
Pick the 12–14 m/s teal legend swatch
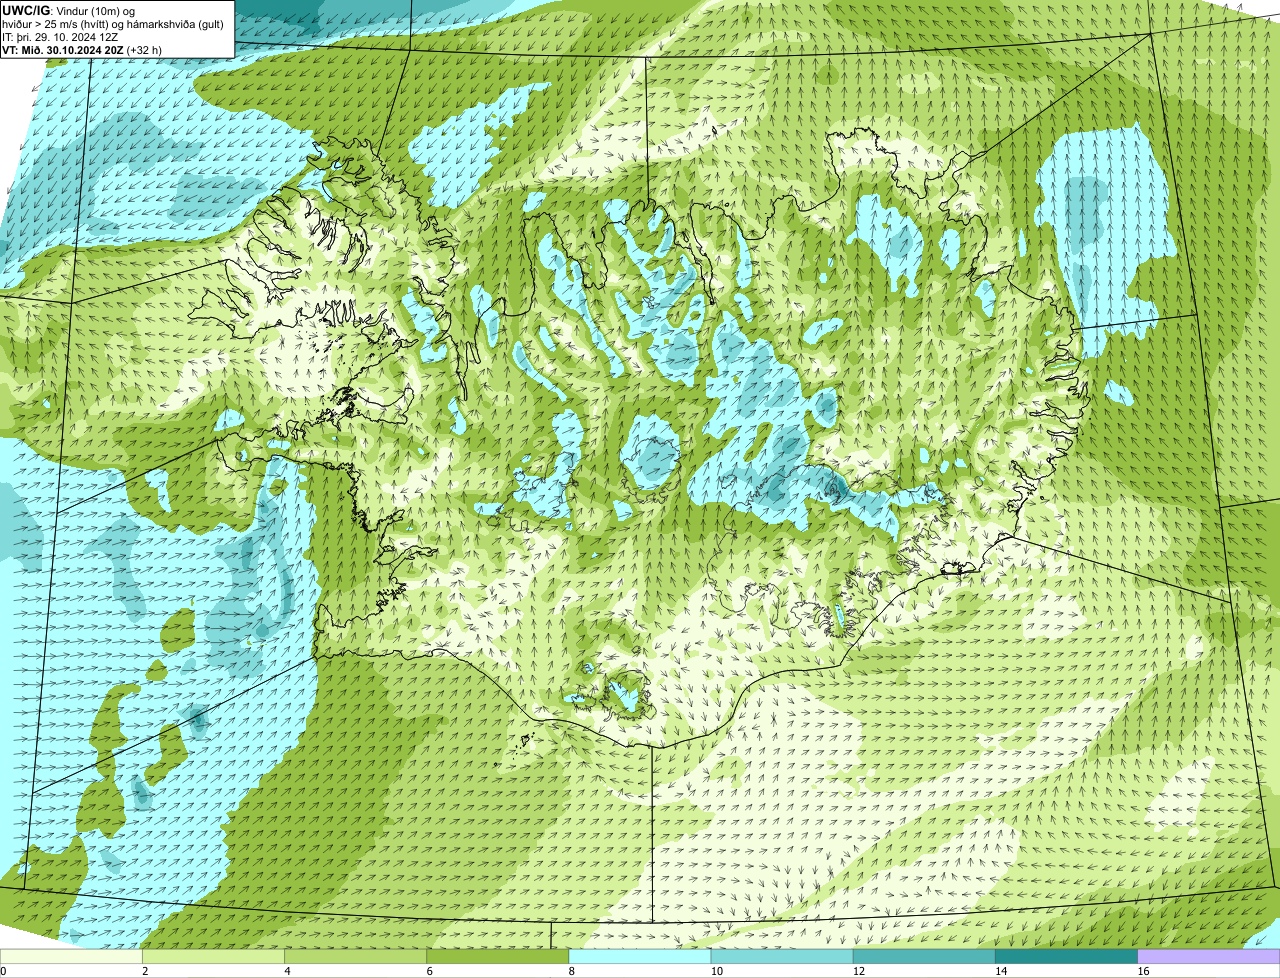tap(924, 956)
